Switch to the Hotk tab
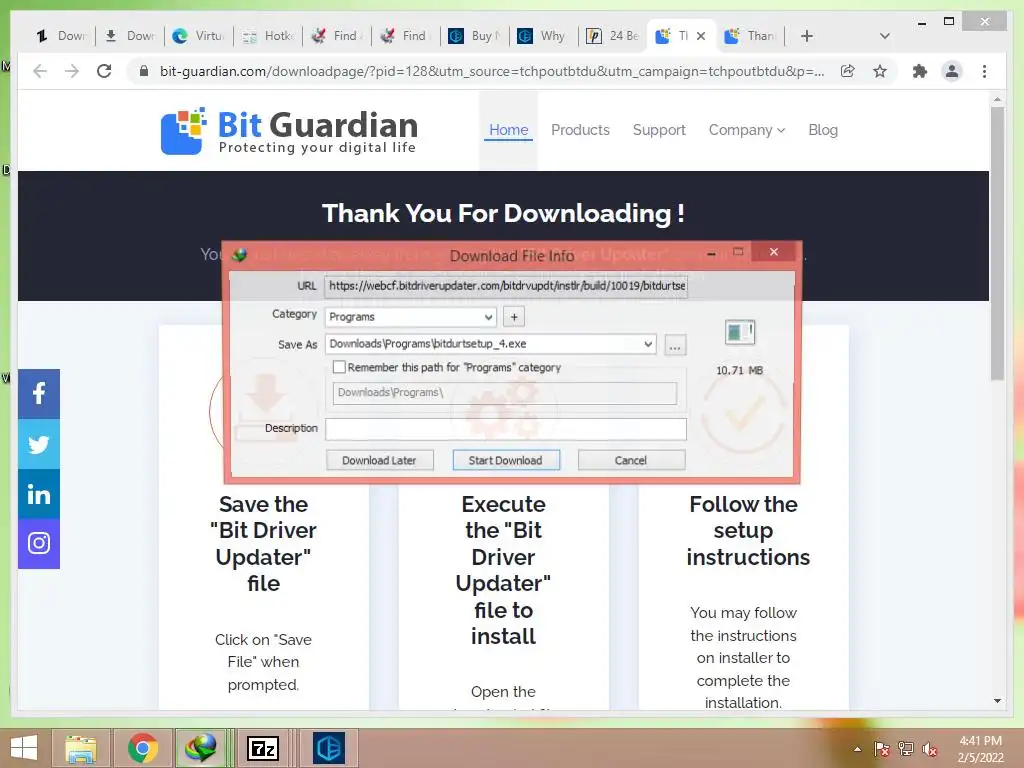The height and width of the screenshot is (768, 1024). [x=268, y=36]
